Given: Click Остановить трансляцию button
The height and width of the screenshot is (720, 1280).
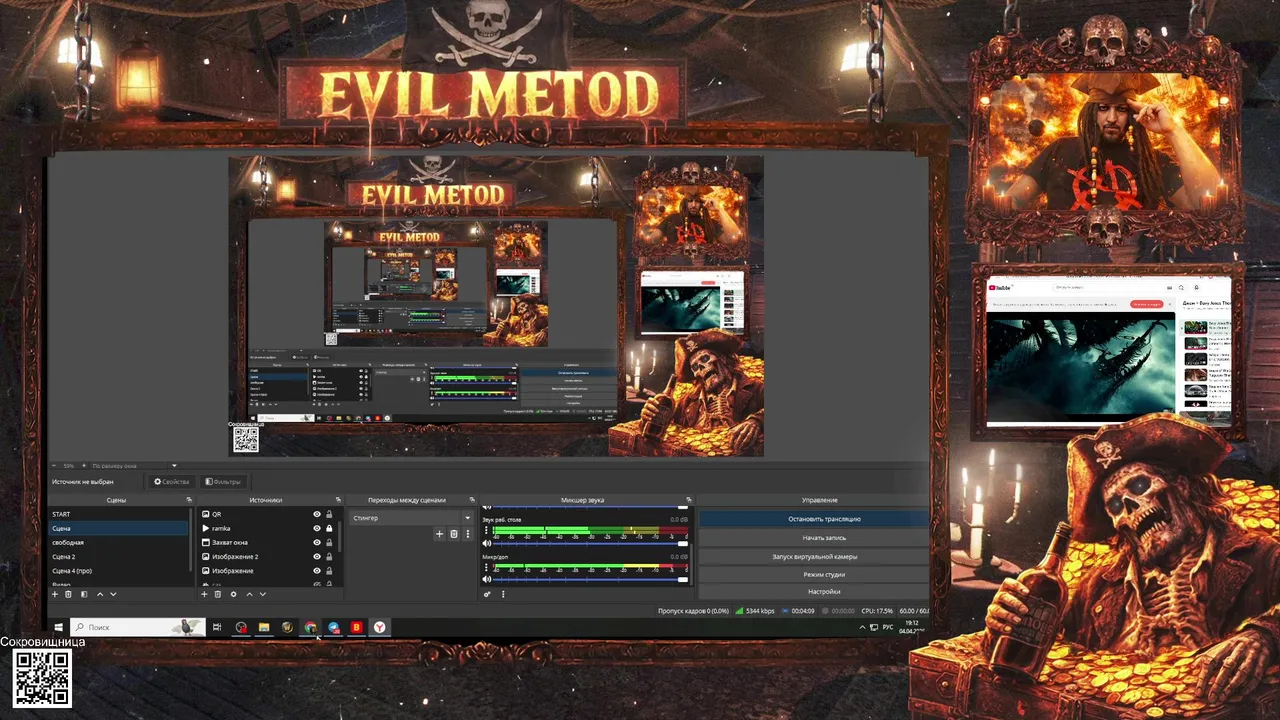Looking at the screenshot, I should point(813,519).
